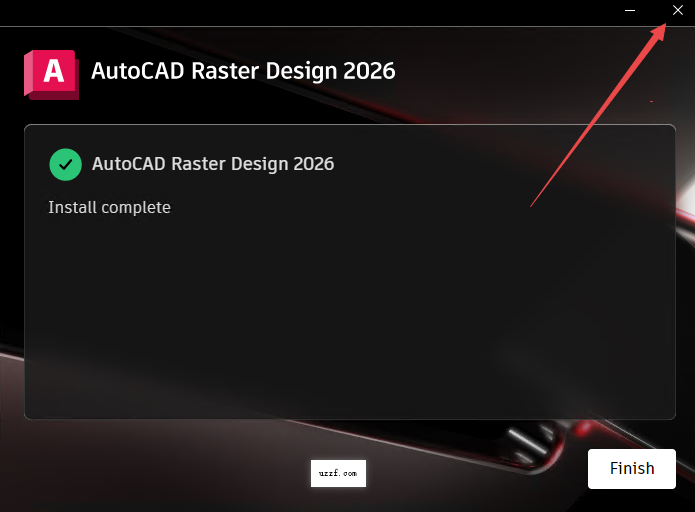
Task: Select the product name beside the green checkmark
Action: point(213,164)
